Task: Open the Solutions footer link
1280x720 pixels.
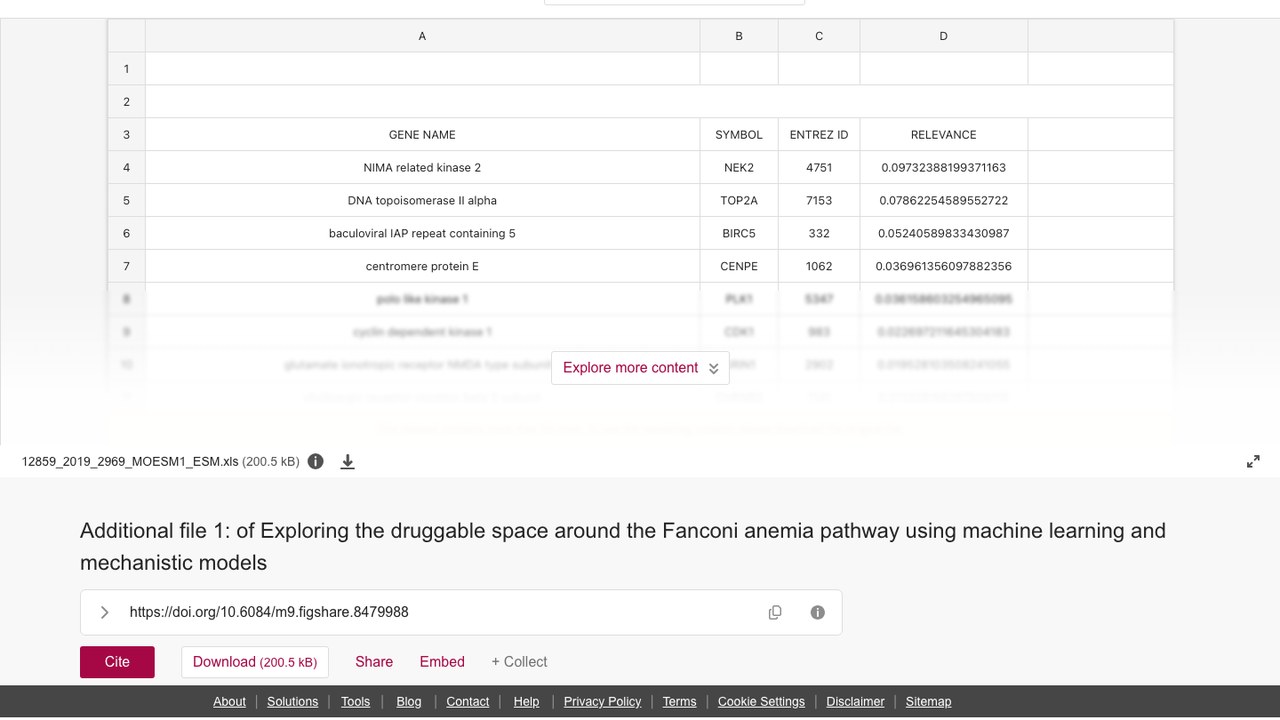Action: [292, 702]
